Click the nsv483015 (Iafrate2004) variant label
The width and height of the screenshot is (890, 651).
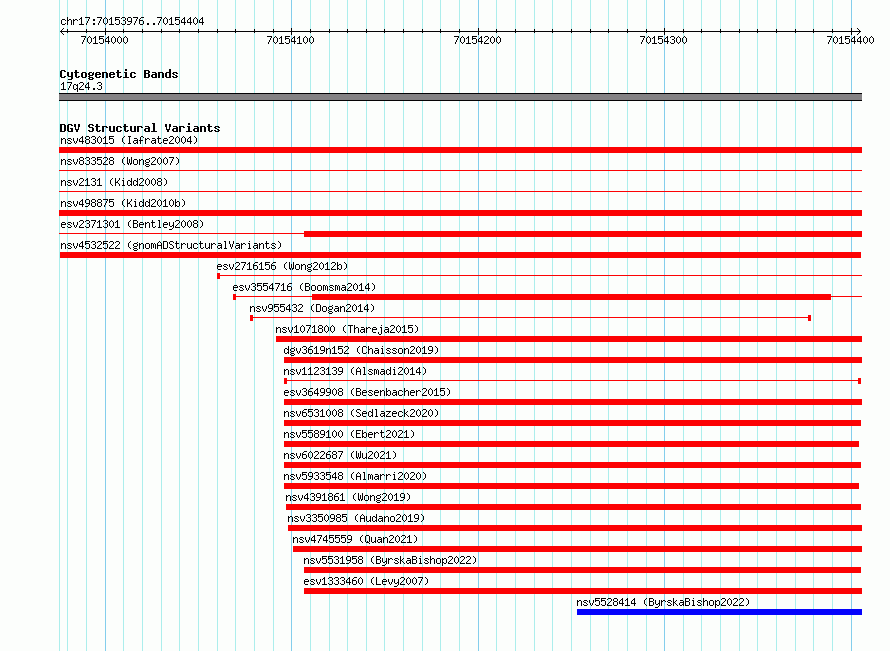tap(129, 140)
